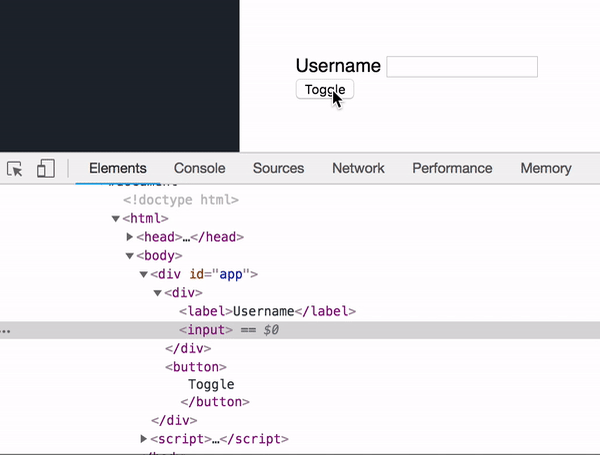This screenshot has height=455, width=600.
Task: Select the opening button tag row
Action: 196,367
